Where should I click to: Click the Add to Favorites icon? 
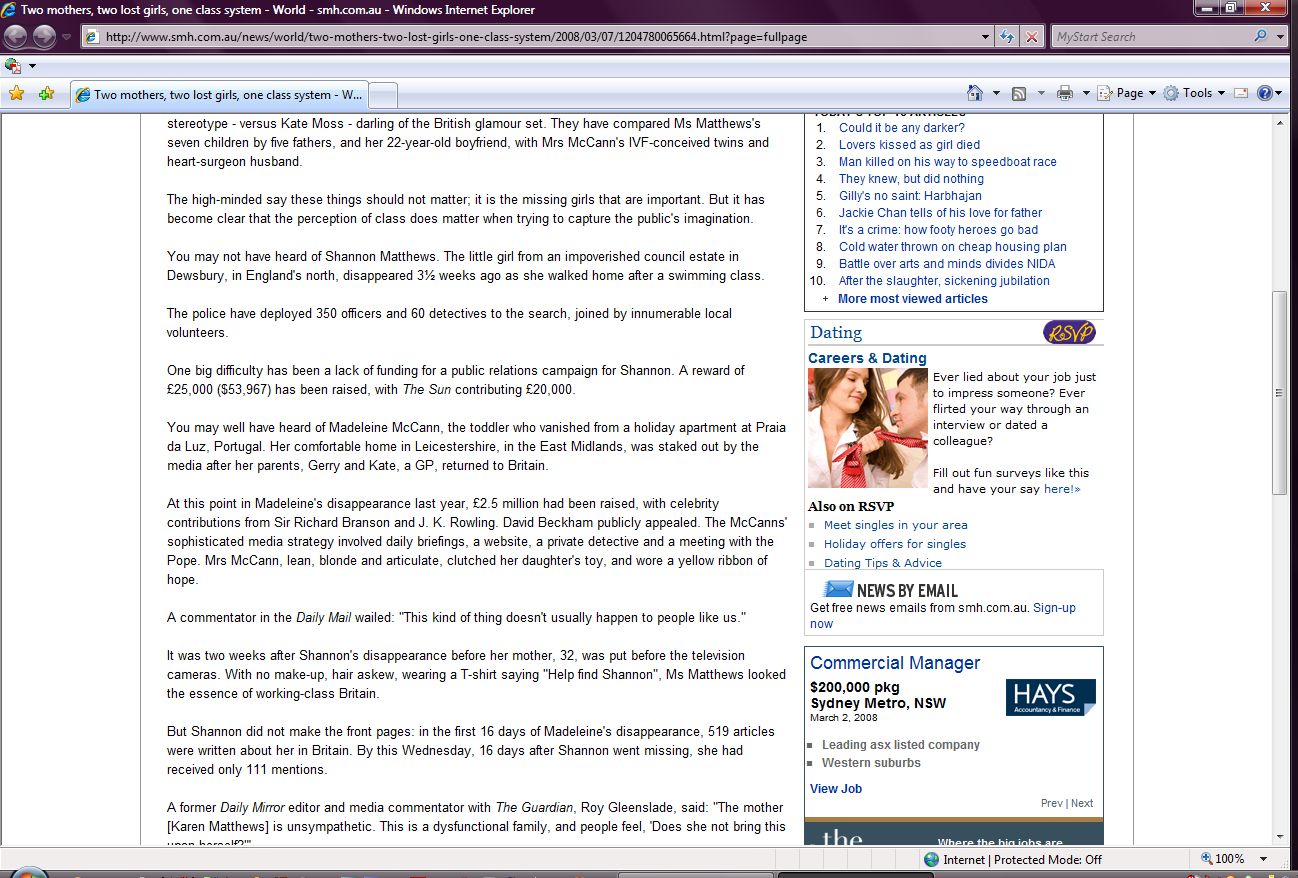[46, 94]
